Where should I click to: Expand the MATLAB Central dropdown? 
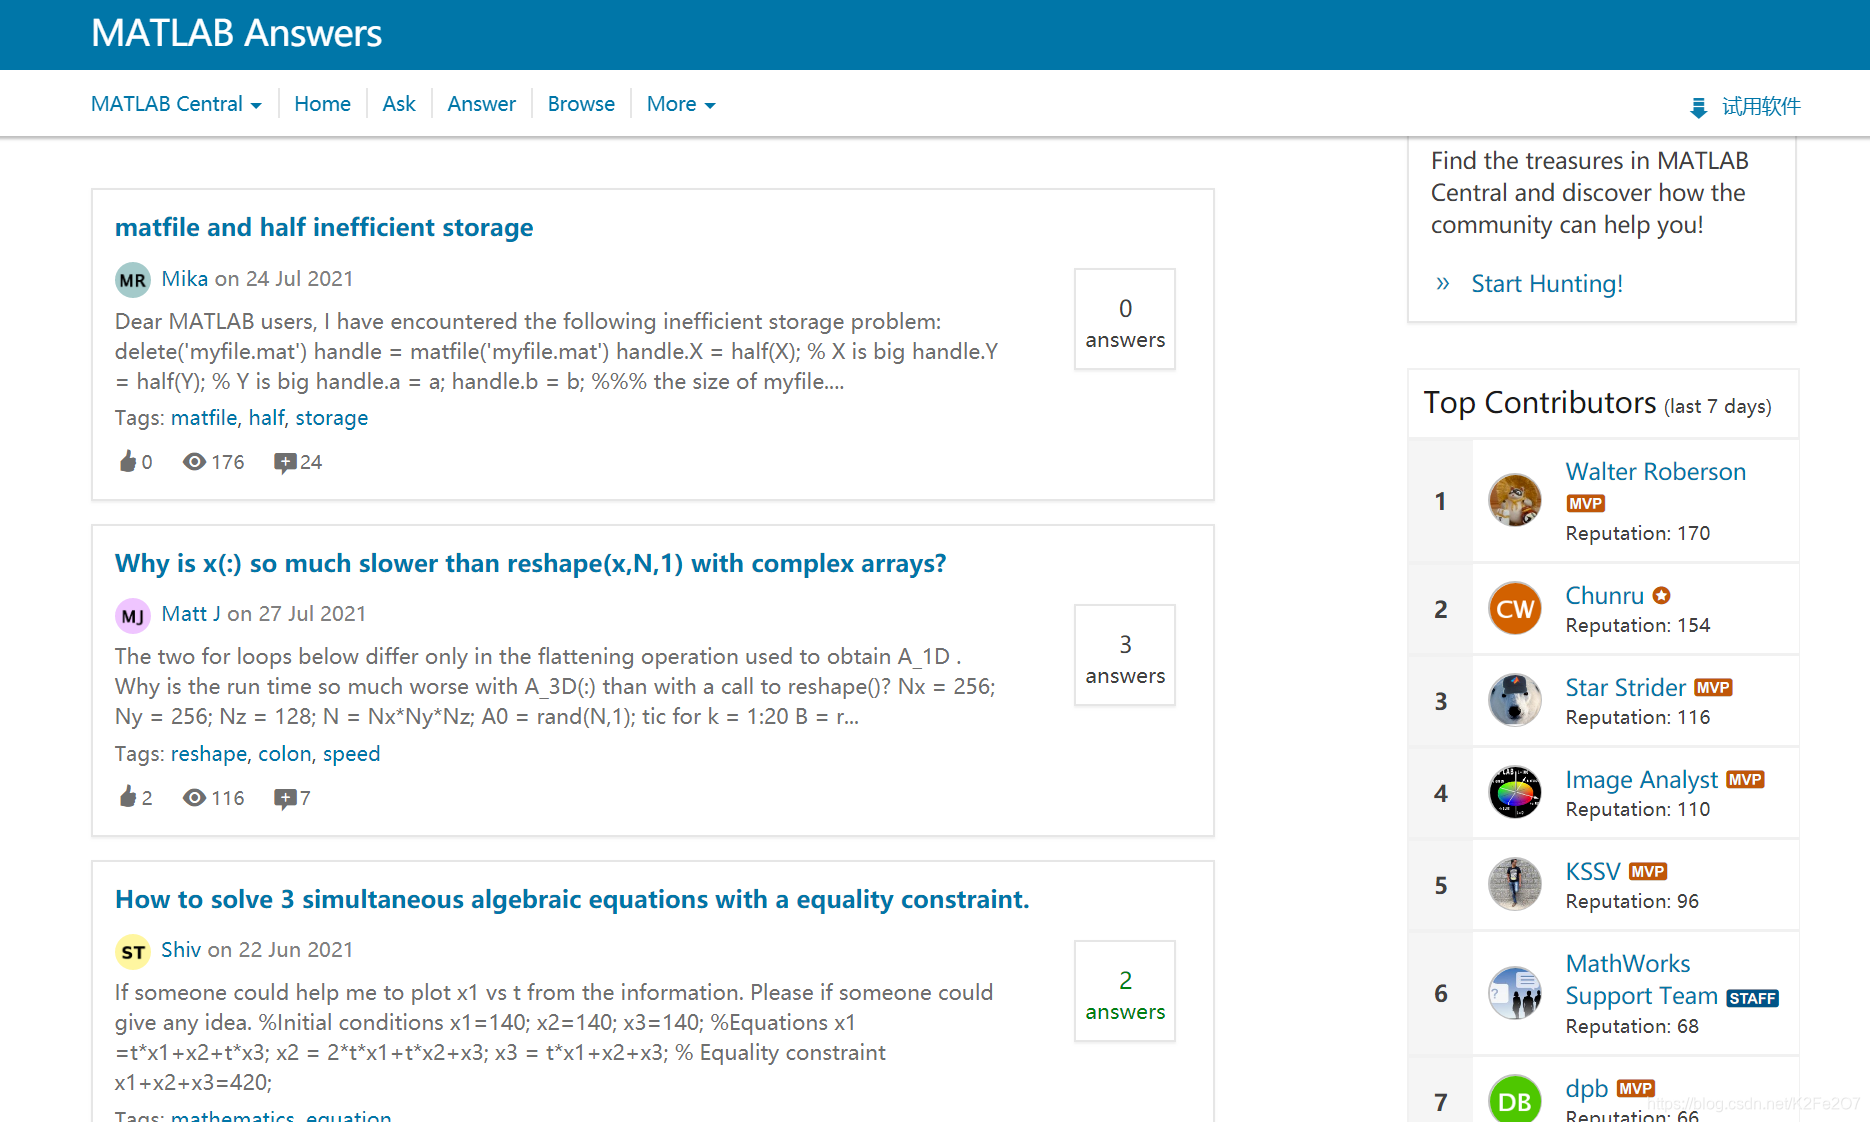[176, 104]
